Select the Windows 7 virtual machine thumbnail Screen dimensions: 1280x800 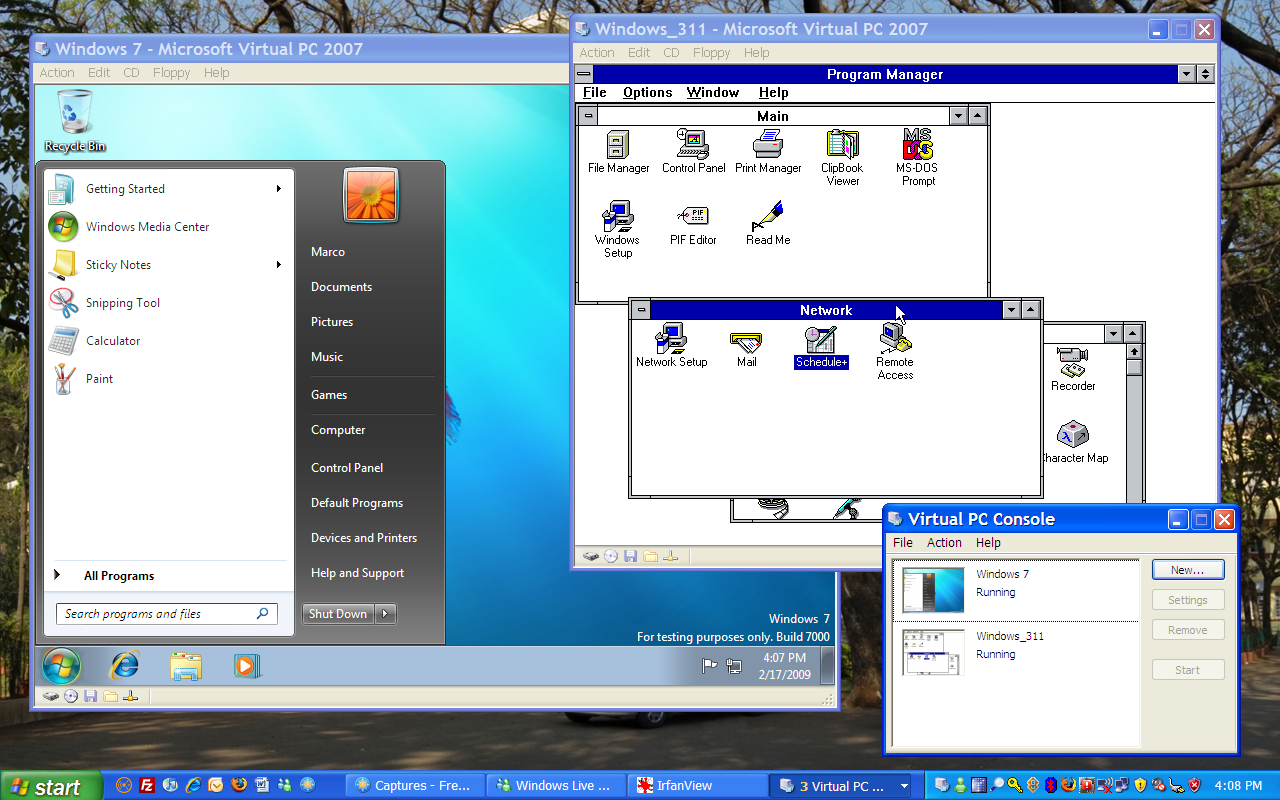click(x=933, y=590)
